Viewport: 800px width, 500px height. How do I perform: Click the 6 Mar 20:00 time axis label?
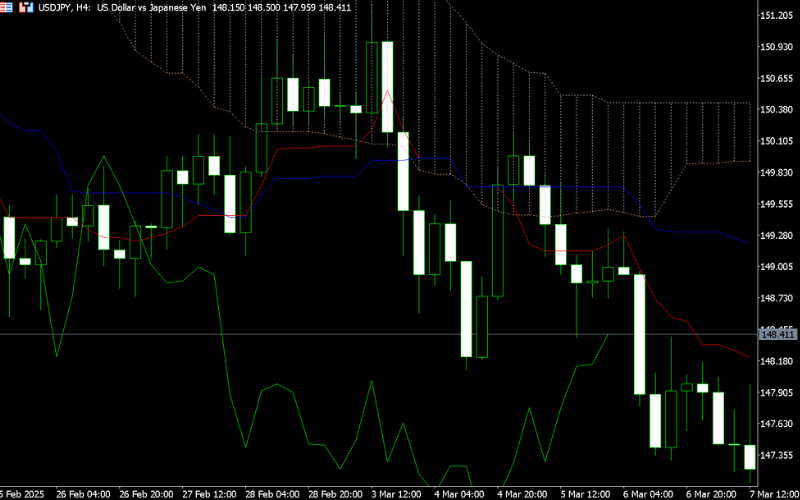[713, 494]
